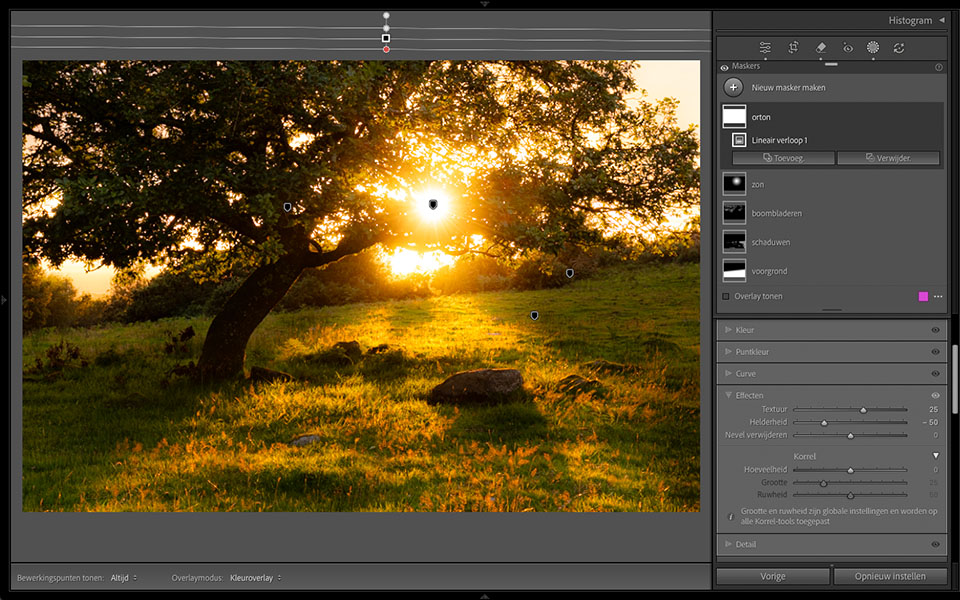960x600 pixels.
Task: Click the Nieuw masker maken label
Action: point(789,88)
